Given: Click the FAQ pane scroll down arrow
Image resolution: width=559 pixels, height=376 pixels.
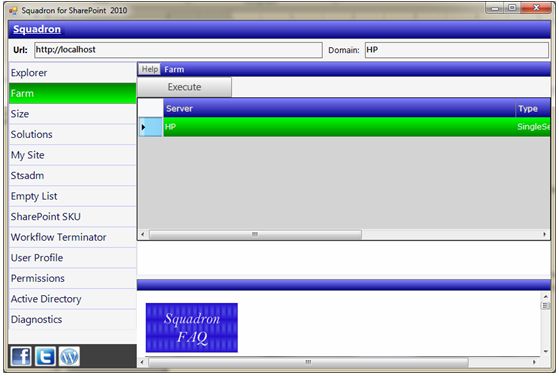Looking at the screenshot, I should coord(545,351).
